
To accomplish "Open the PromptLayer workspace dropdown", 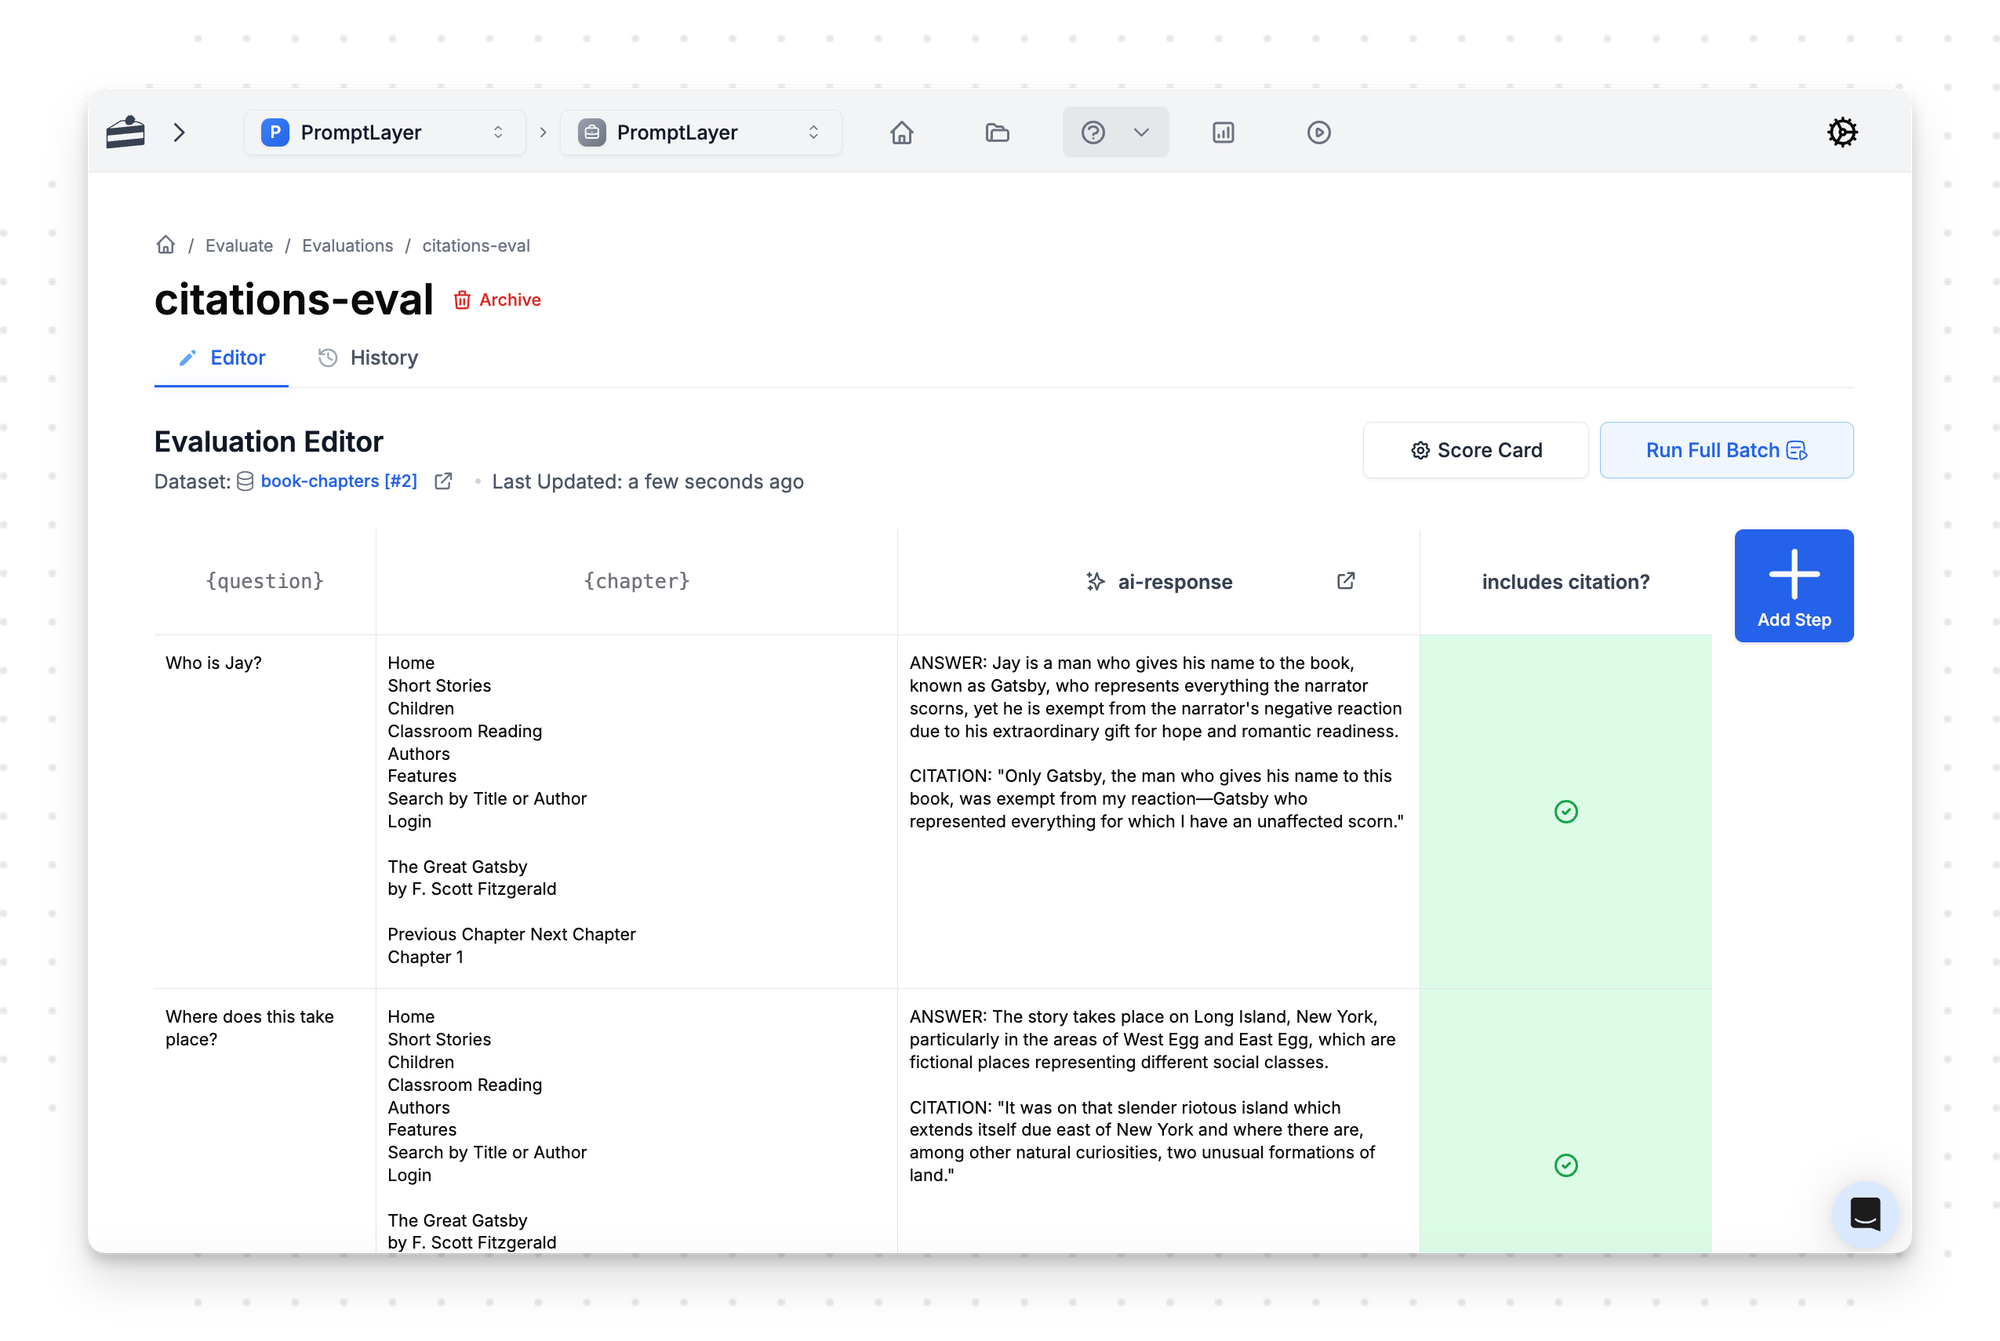I will [x=700, y=132].
